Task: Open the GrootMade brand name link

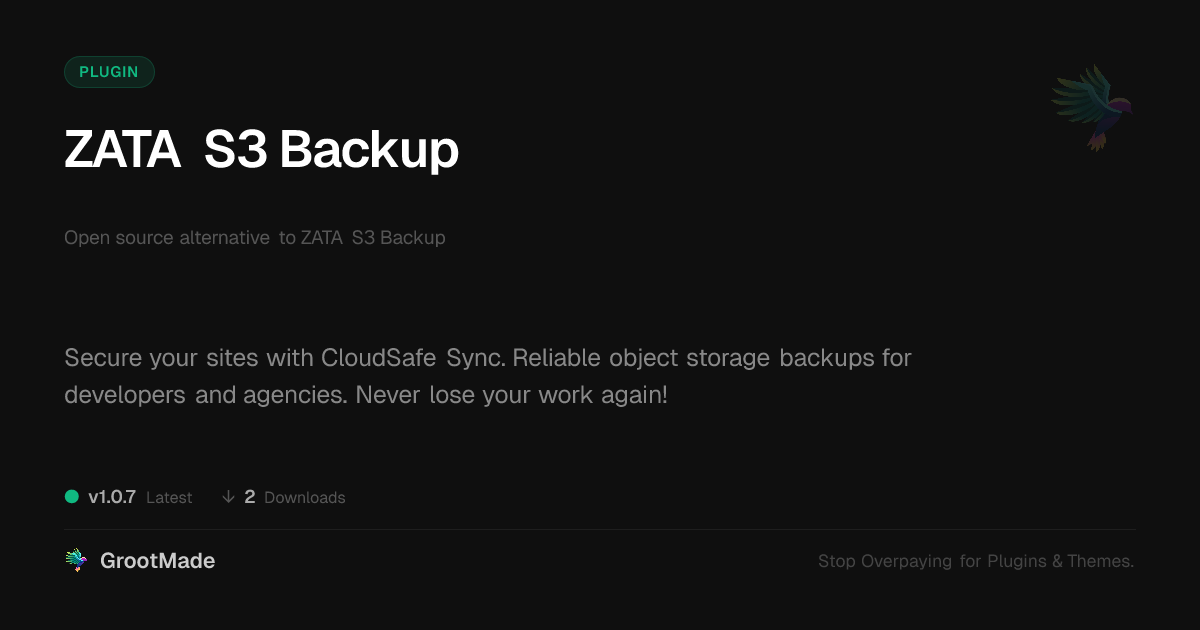Action: (x=157, y=561)
